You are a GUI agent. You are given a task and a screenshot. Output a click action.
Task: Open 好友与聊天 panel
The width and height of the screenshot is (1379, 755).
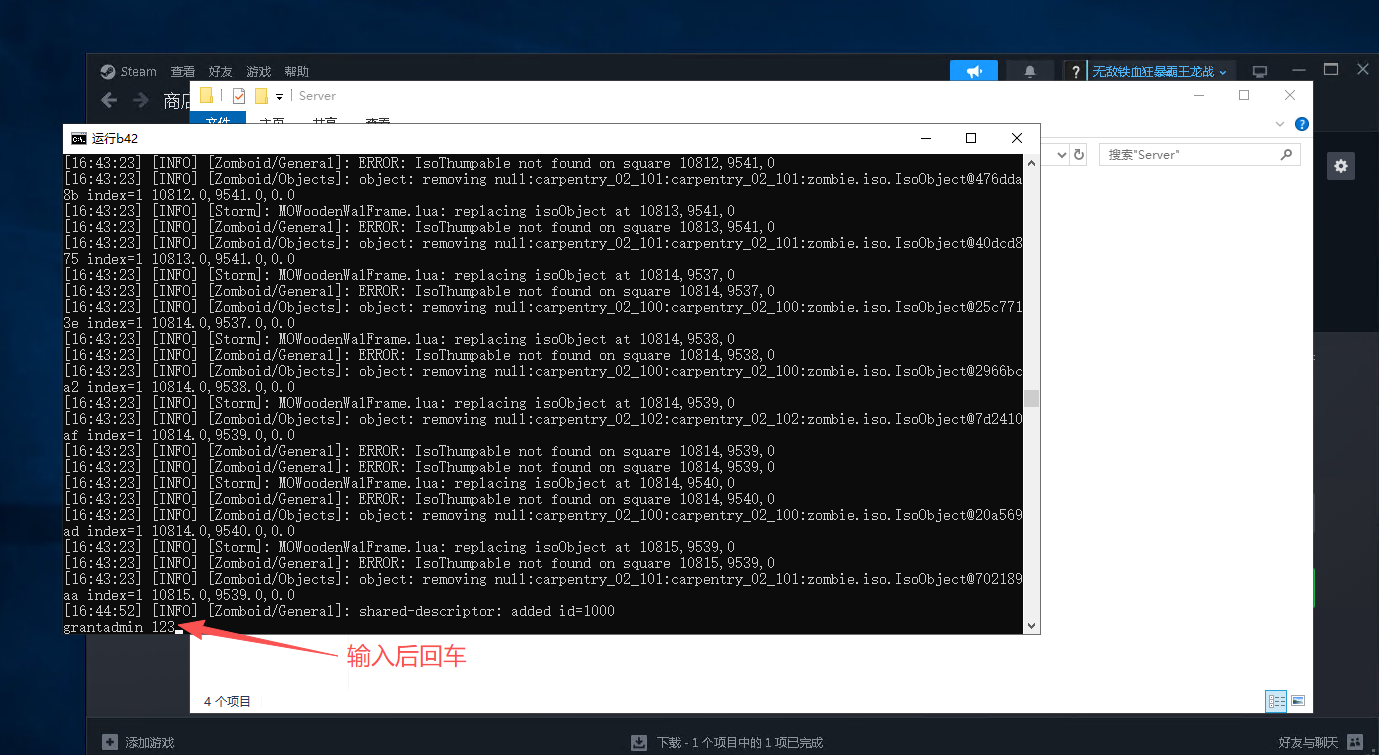point(1308,743)
